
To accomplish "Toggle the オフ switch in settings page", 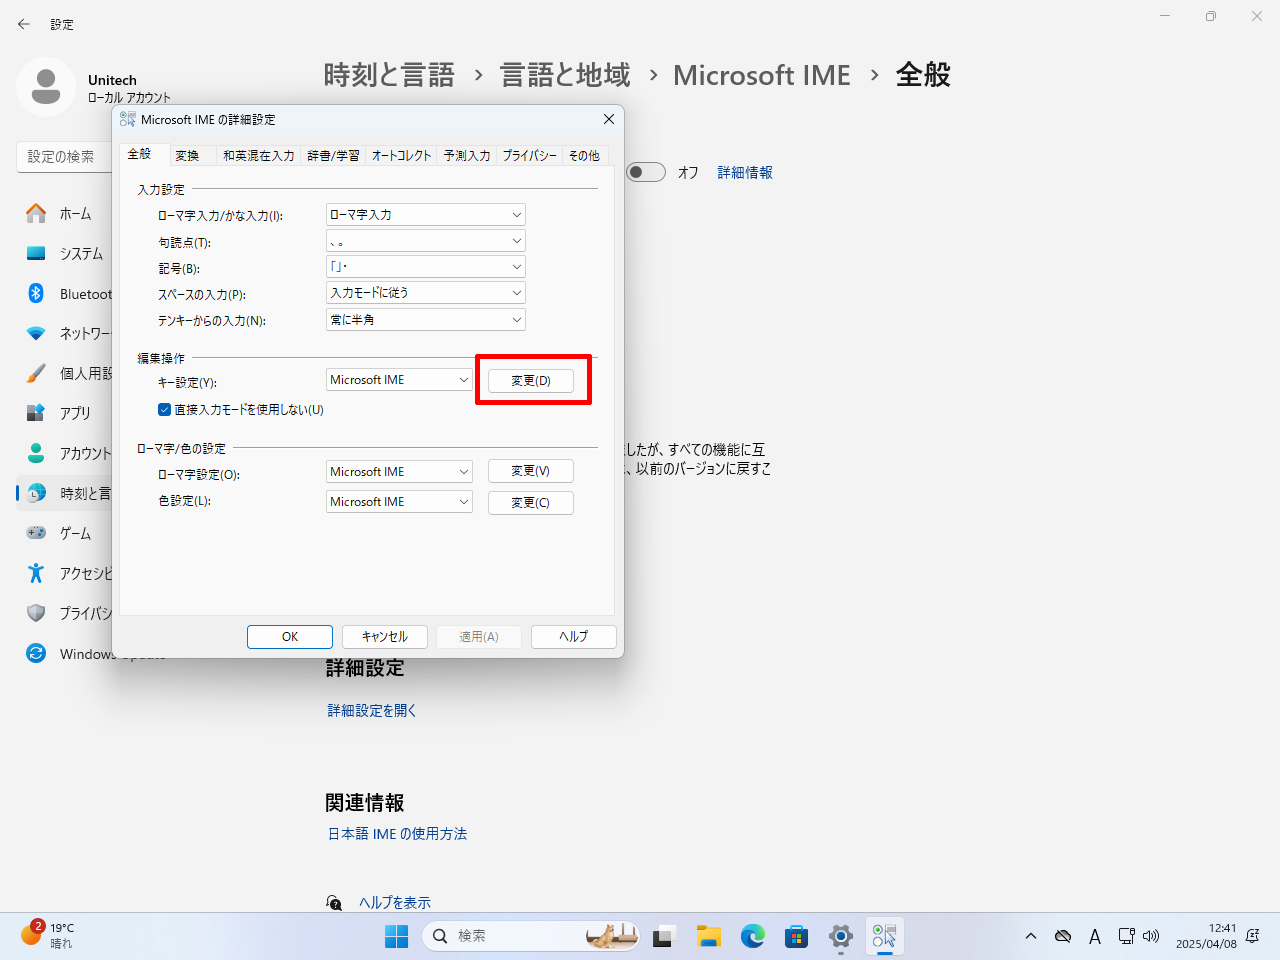I will point(646,172).
